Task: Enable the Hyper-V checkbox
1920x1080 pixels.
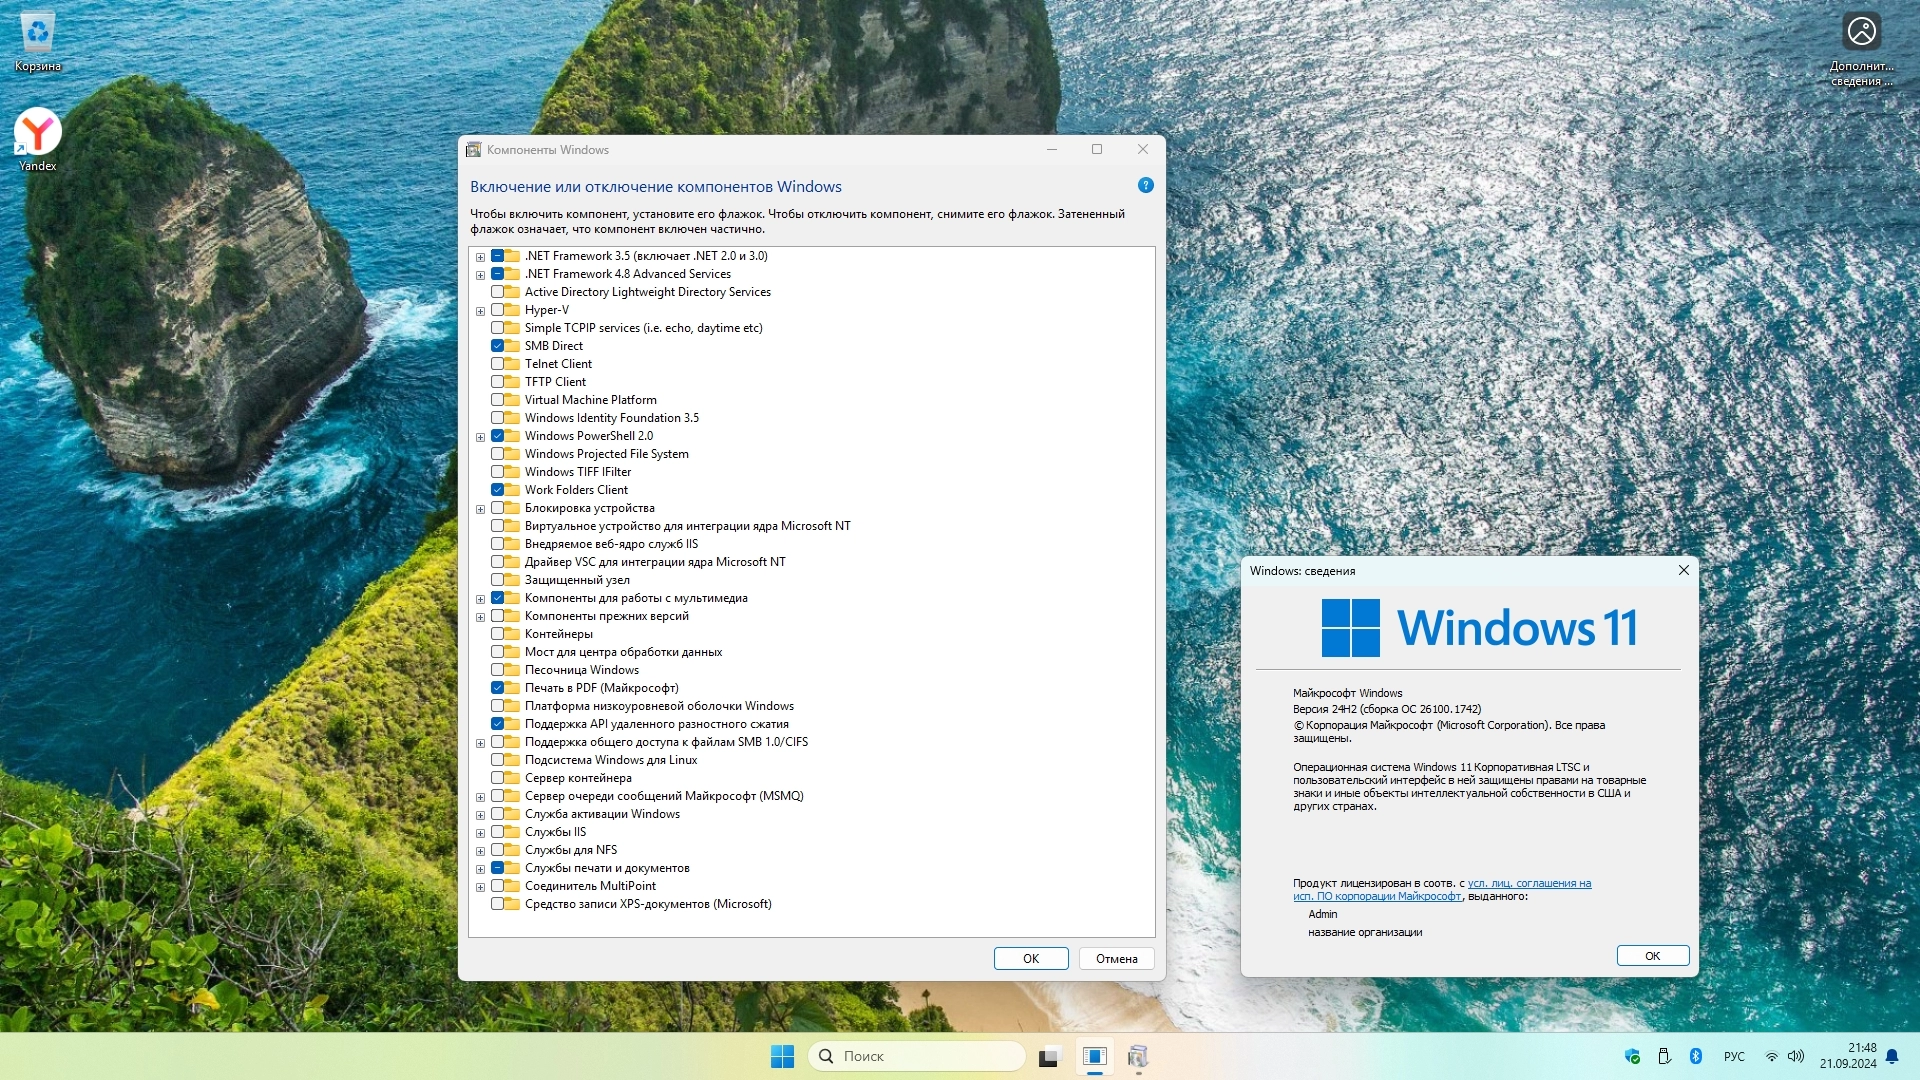Action: [497, 310]
